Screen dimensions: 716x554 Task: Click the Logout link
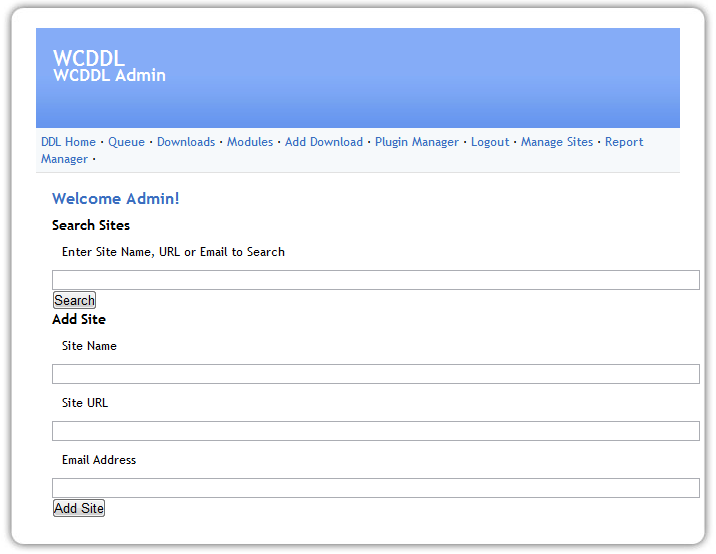489,142
